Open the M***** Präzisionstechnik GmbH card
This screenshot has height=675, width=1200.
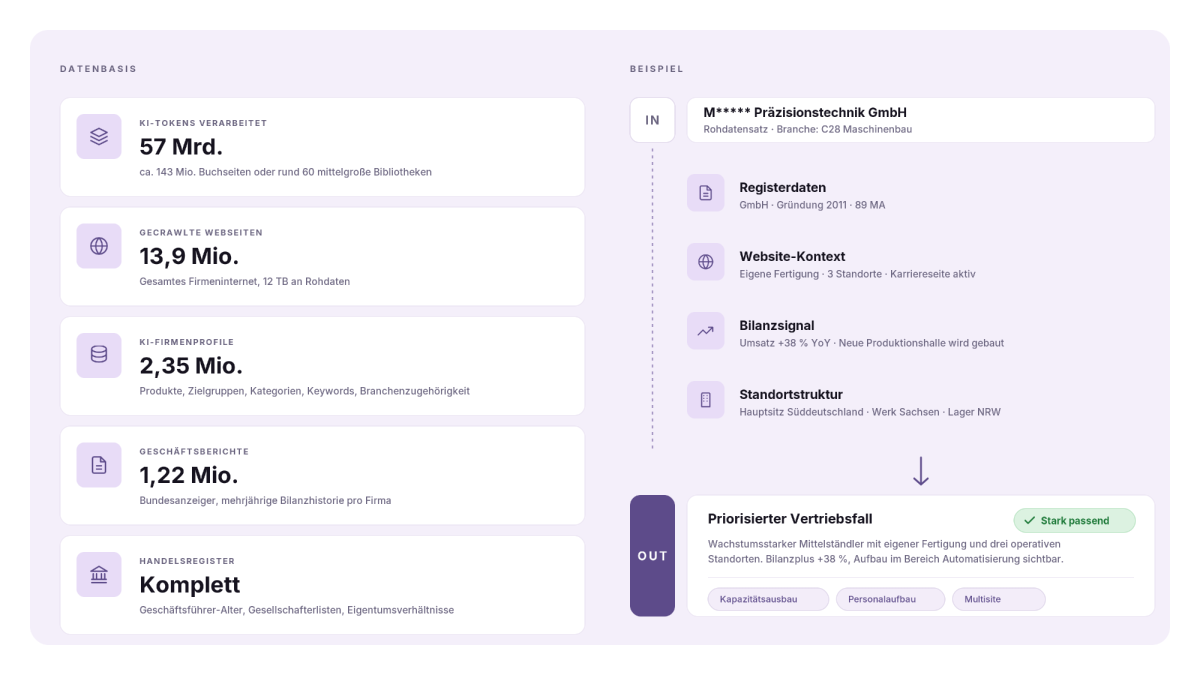point(921,120)
